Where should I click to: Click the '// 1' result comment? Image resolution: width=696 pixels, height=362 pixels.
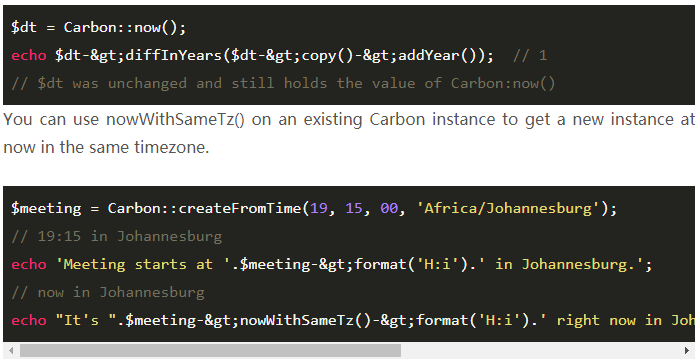click(x=530, y=55)
